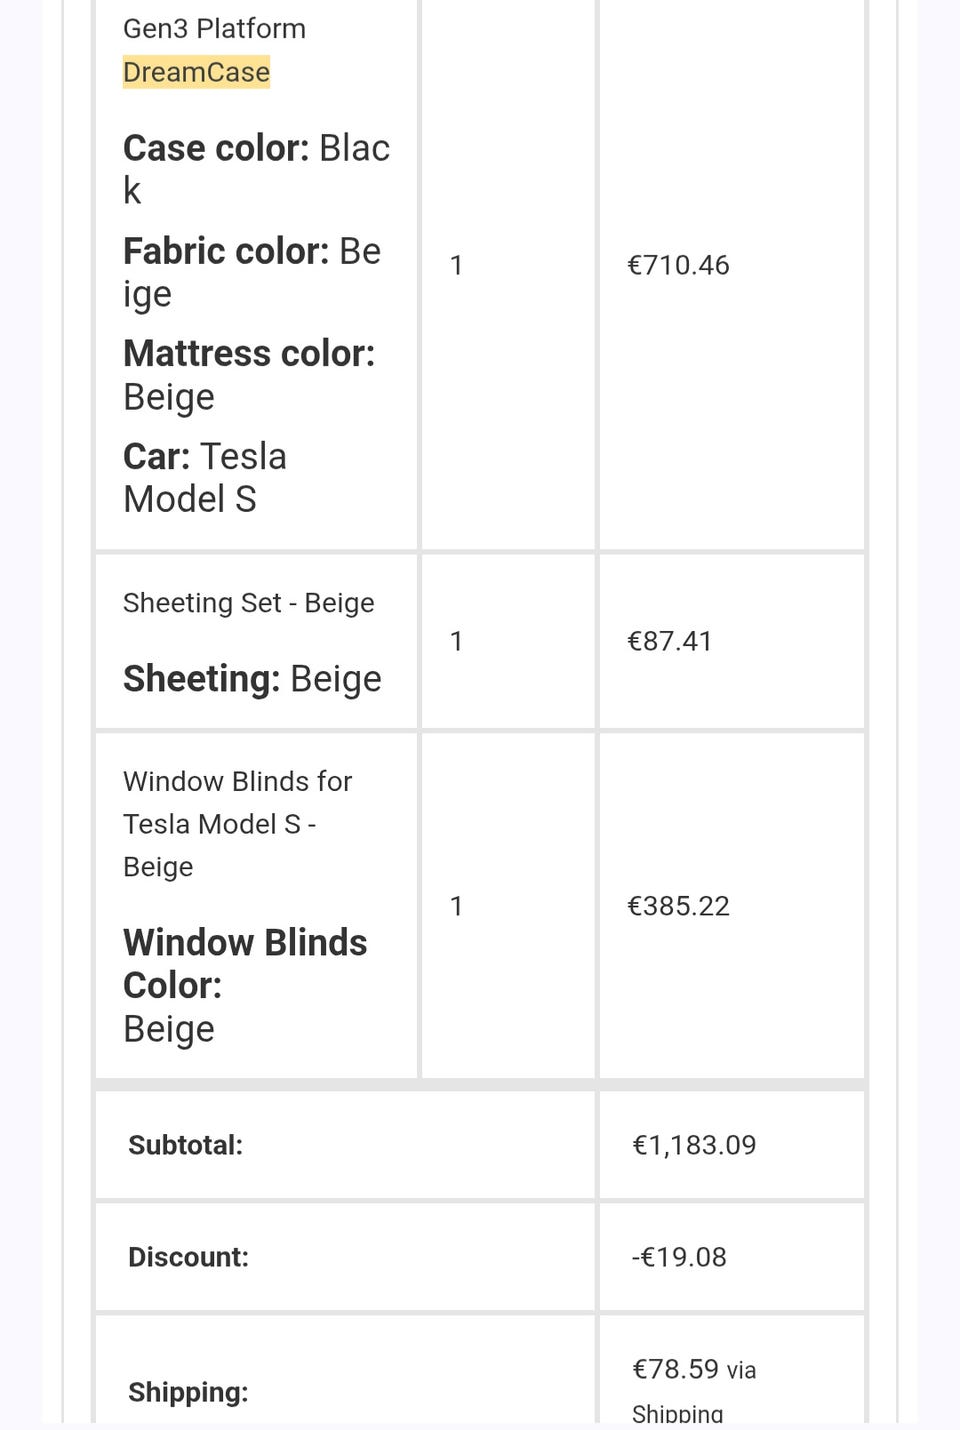This screenshot has width=960, height=1430.
Task: Click the €78.59 shipping cost
Action: 675,1369
